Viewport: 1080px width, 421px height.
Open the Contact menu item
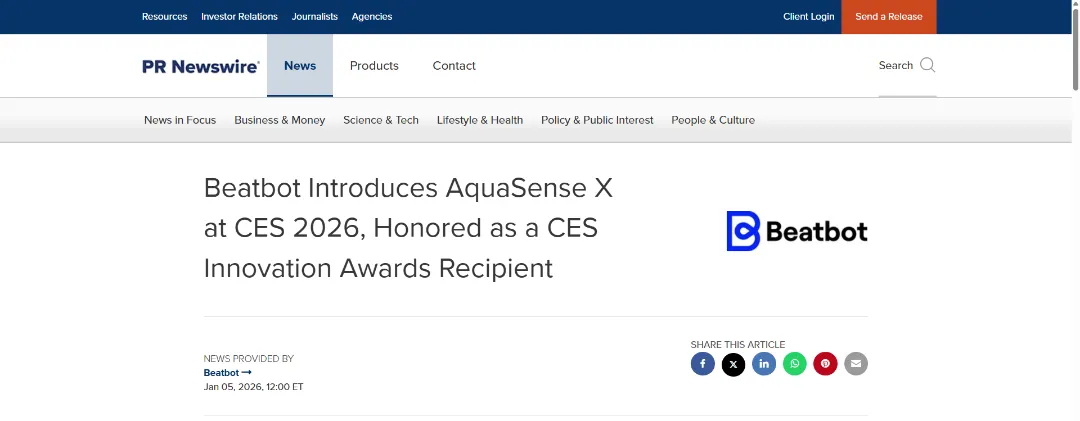[x=454, y=66]
